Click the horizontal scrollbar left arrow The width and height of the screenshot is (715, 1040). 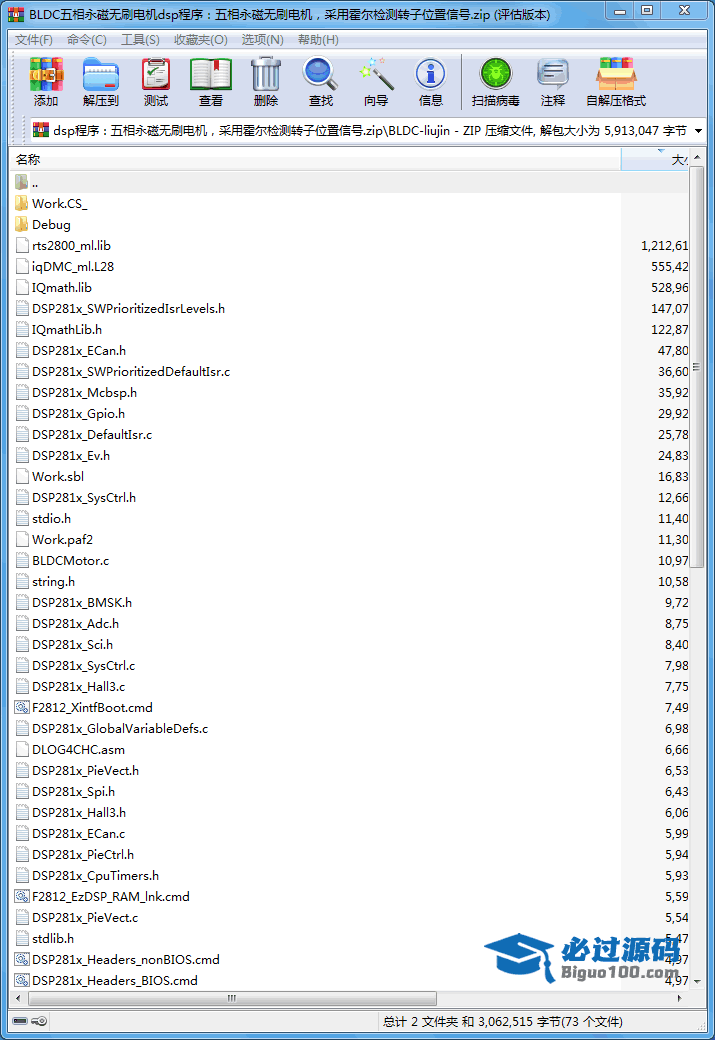[18, 998]
